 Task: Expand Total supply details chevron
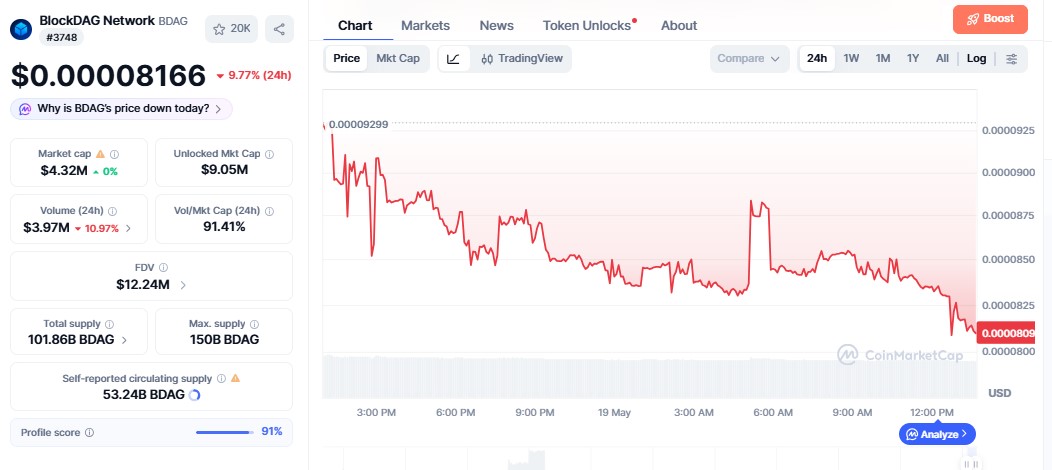pos(124,340)
